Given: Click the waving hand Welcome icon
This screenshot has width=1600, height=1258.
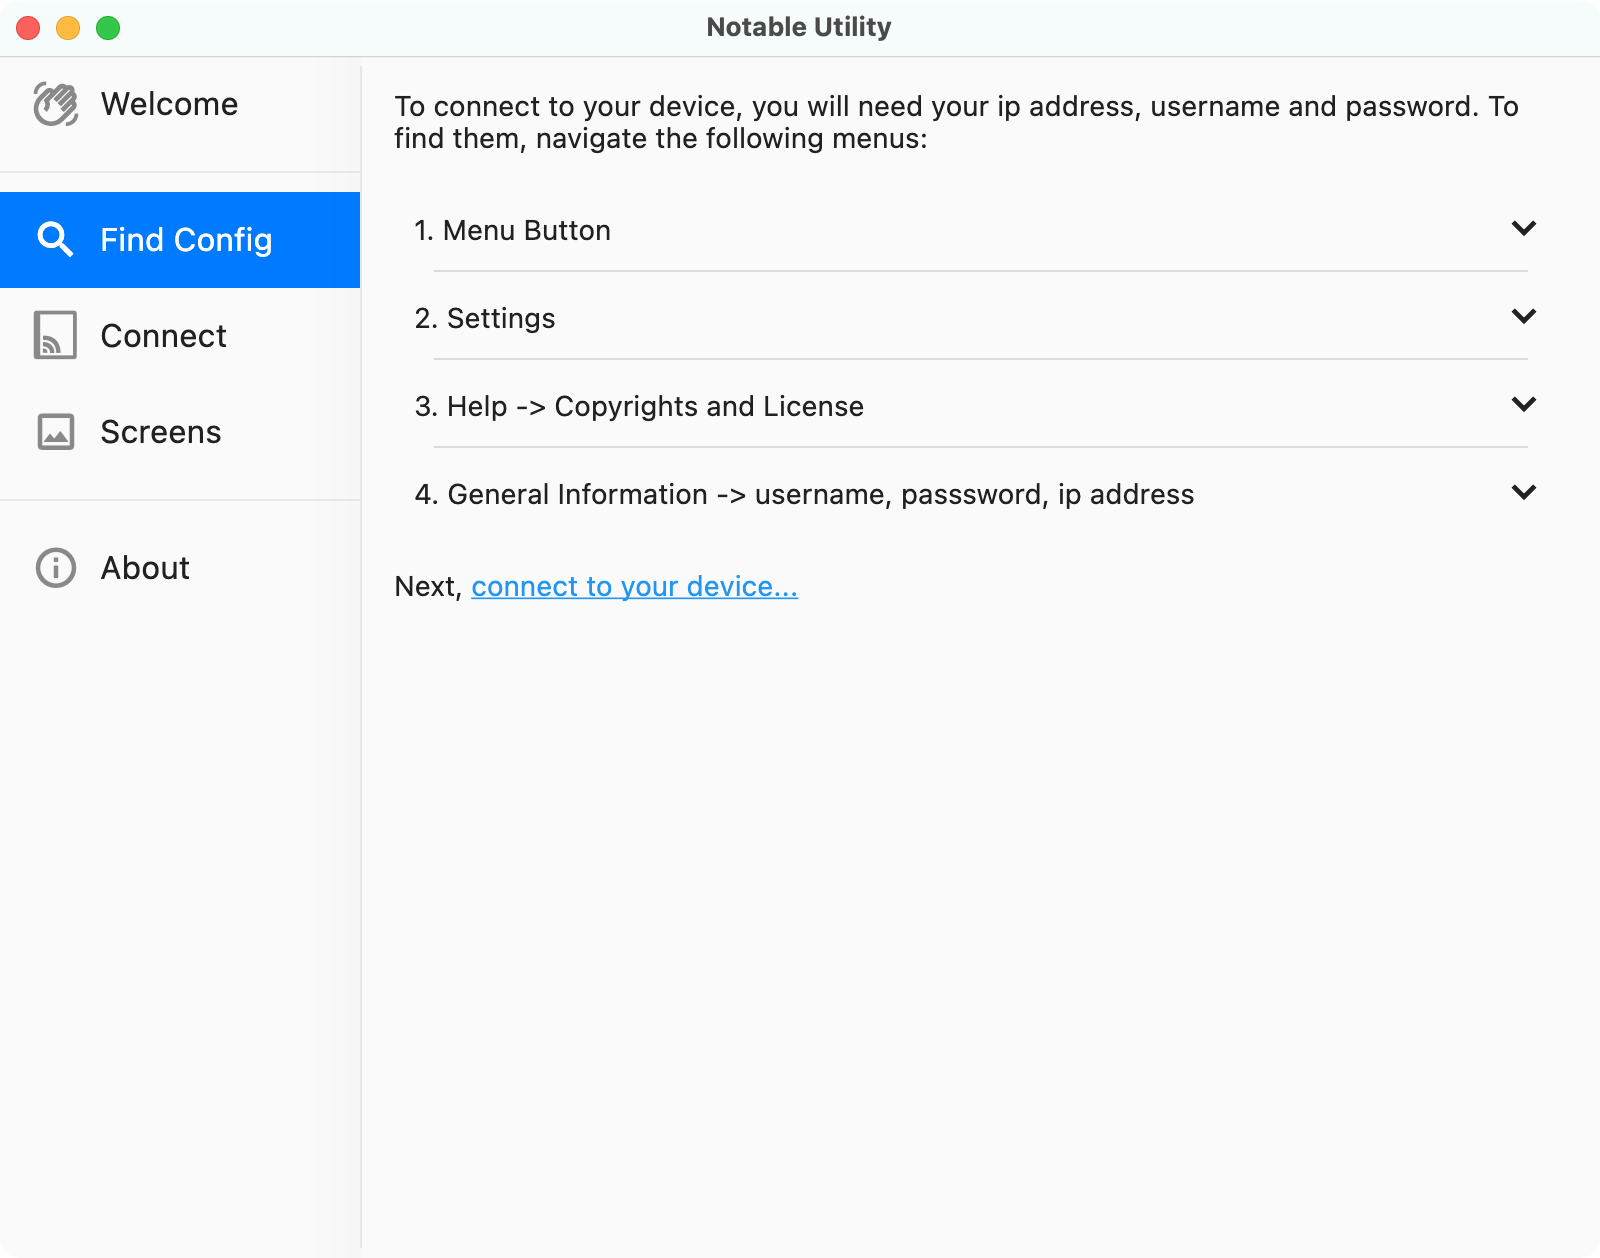Looking at the screenshot, I should (56, 103).
